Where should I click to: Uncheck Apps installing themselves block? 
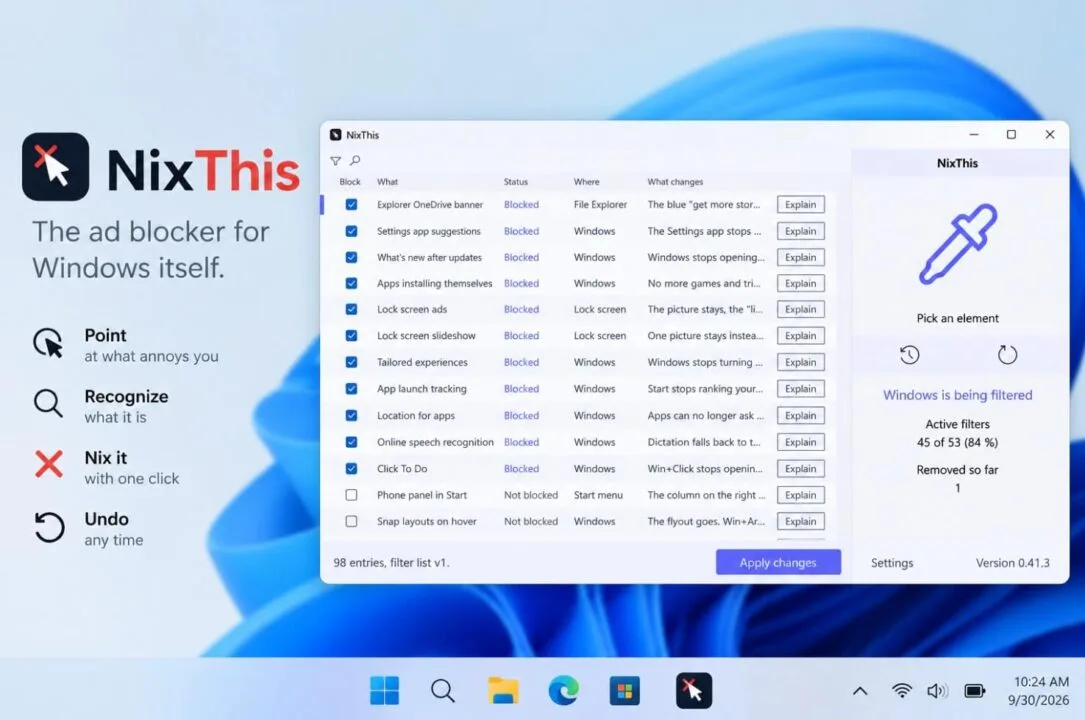(x=352, y=284)
